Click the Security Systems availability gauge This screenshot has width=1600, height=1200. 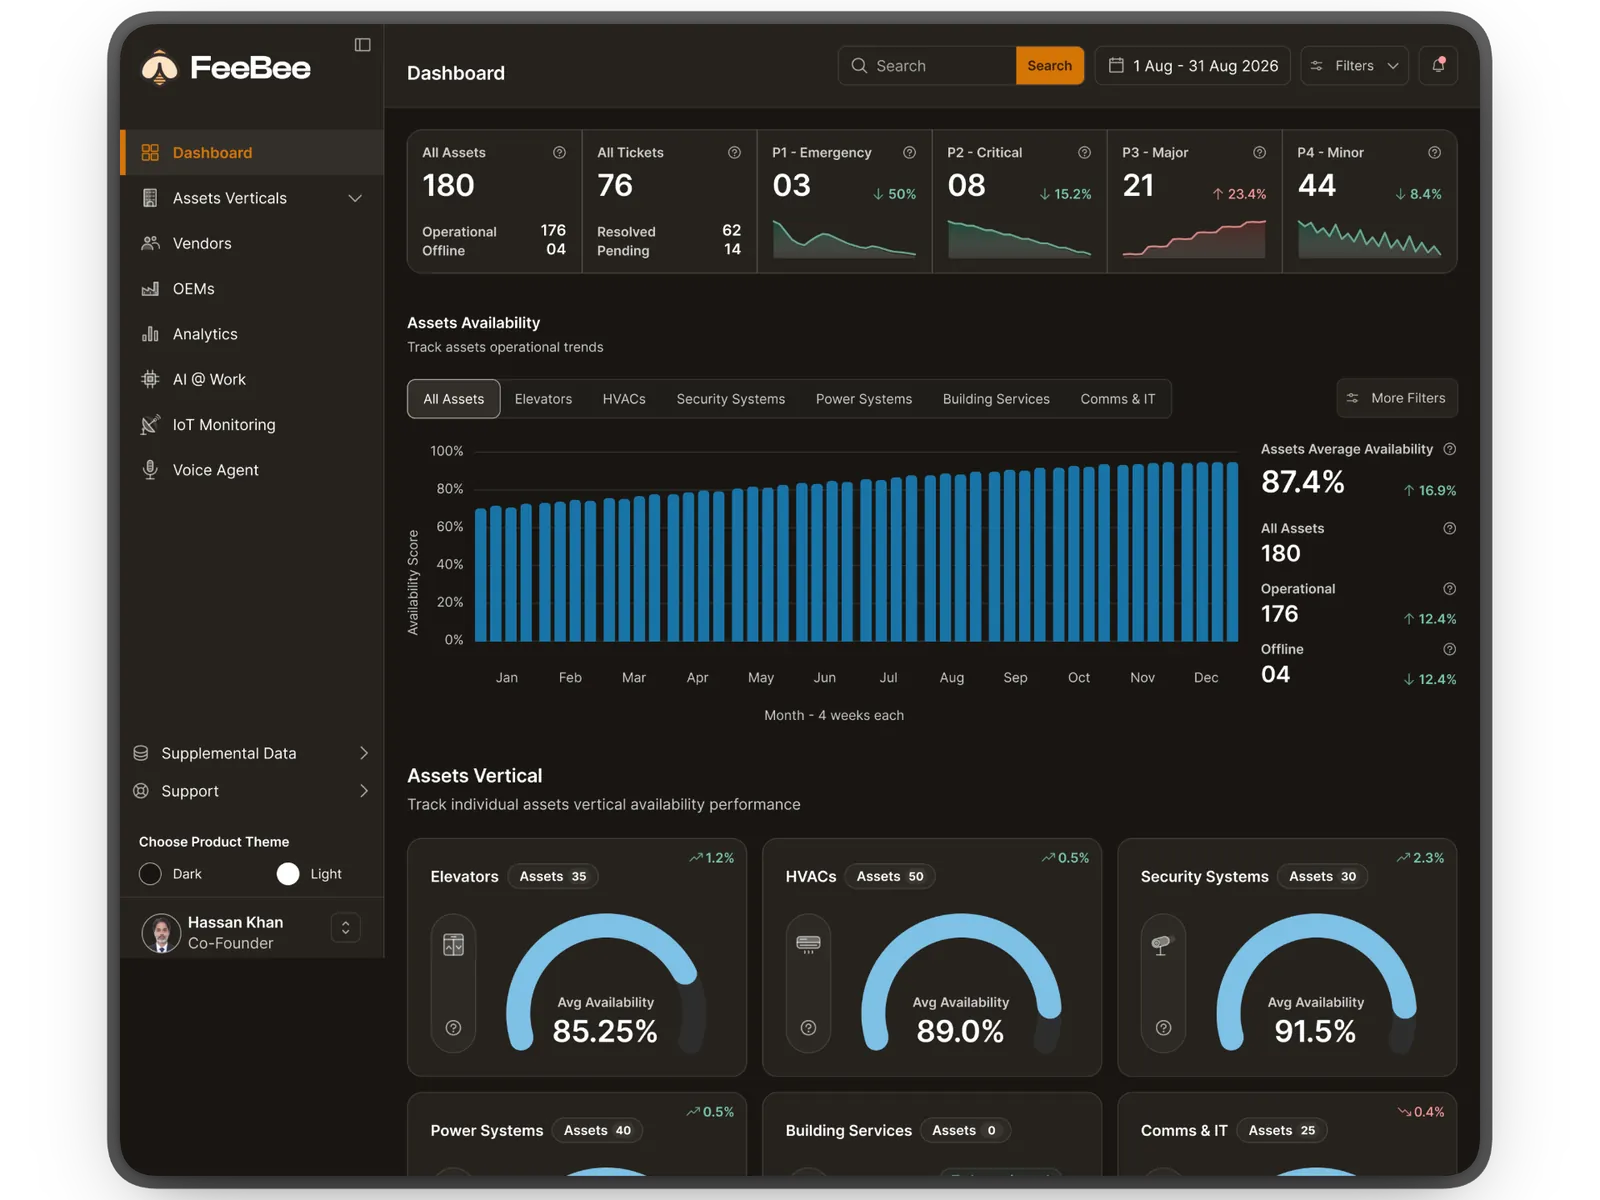pos(1315,983)
